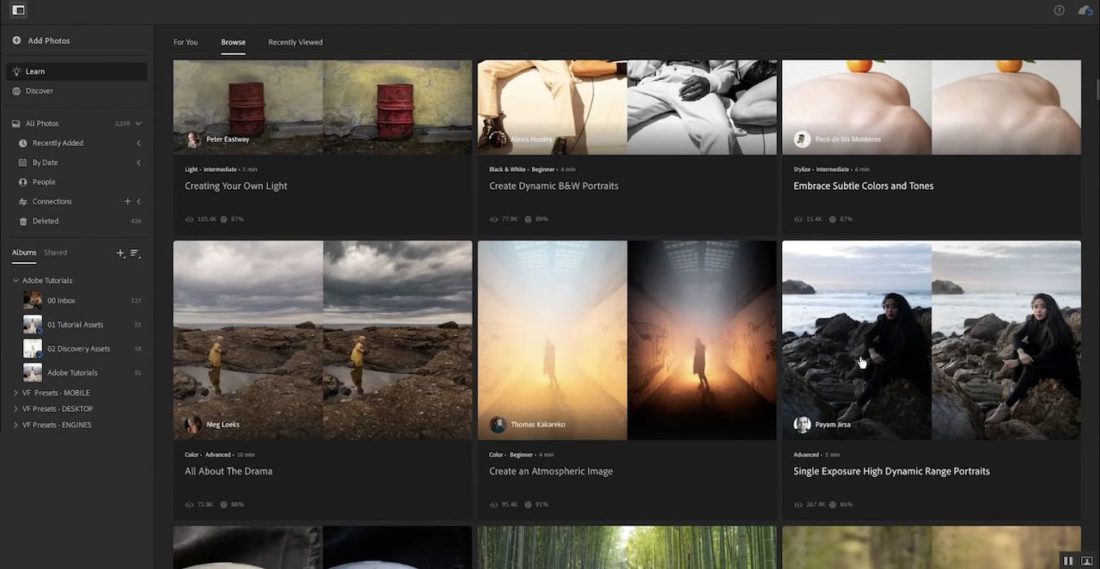The image size is (1100, 569).
Task: Open Deleted photos with the trash icon
Action: click(23, 221)
